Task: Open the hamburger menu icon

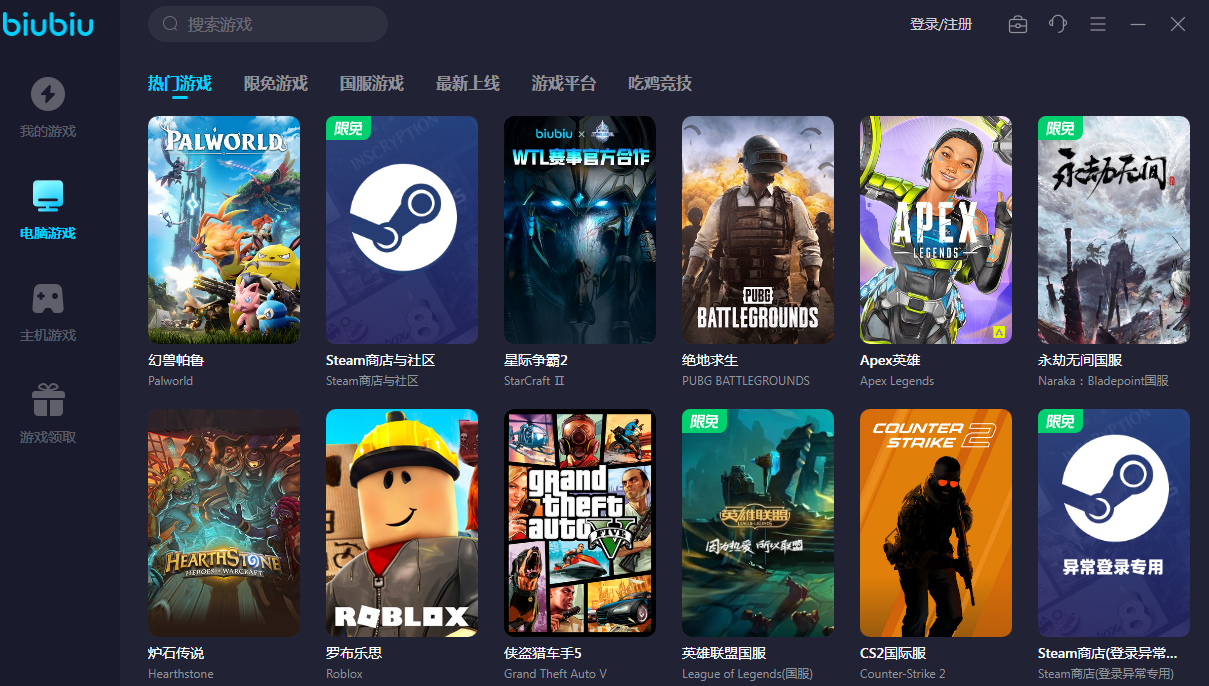Action: click(1098, 24)
